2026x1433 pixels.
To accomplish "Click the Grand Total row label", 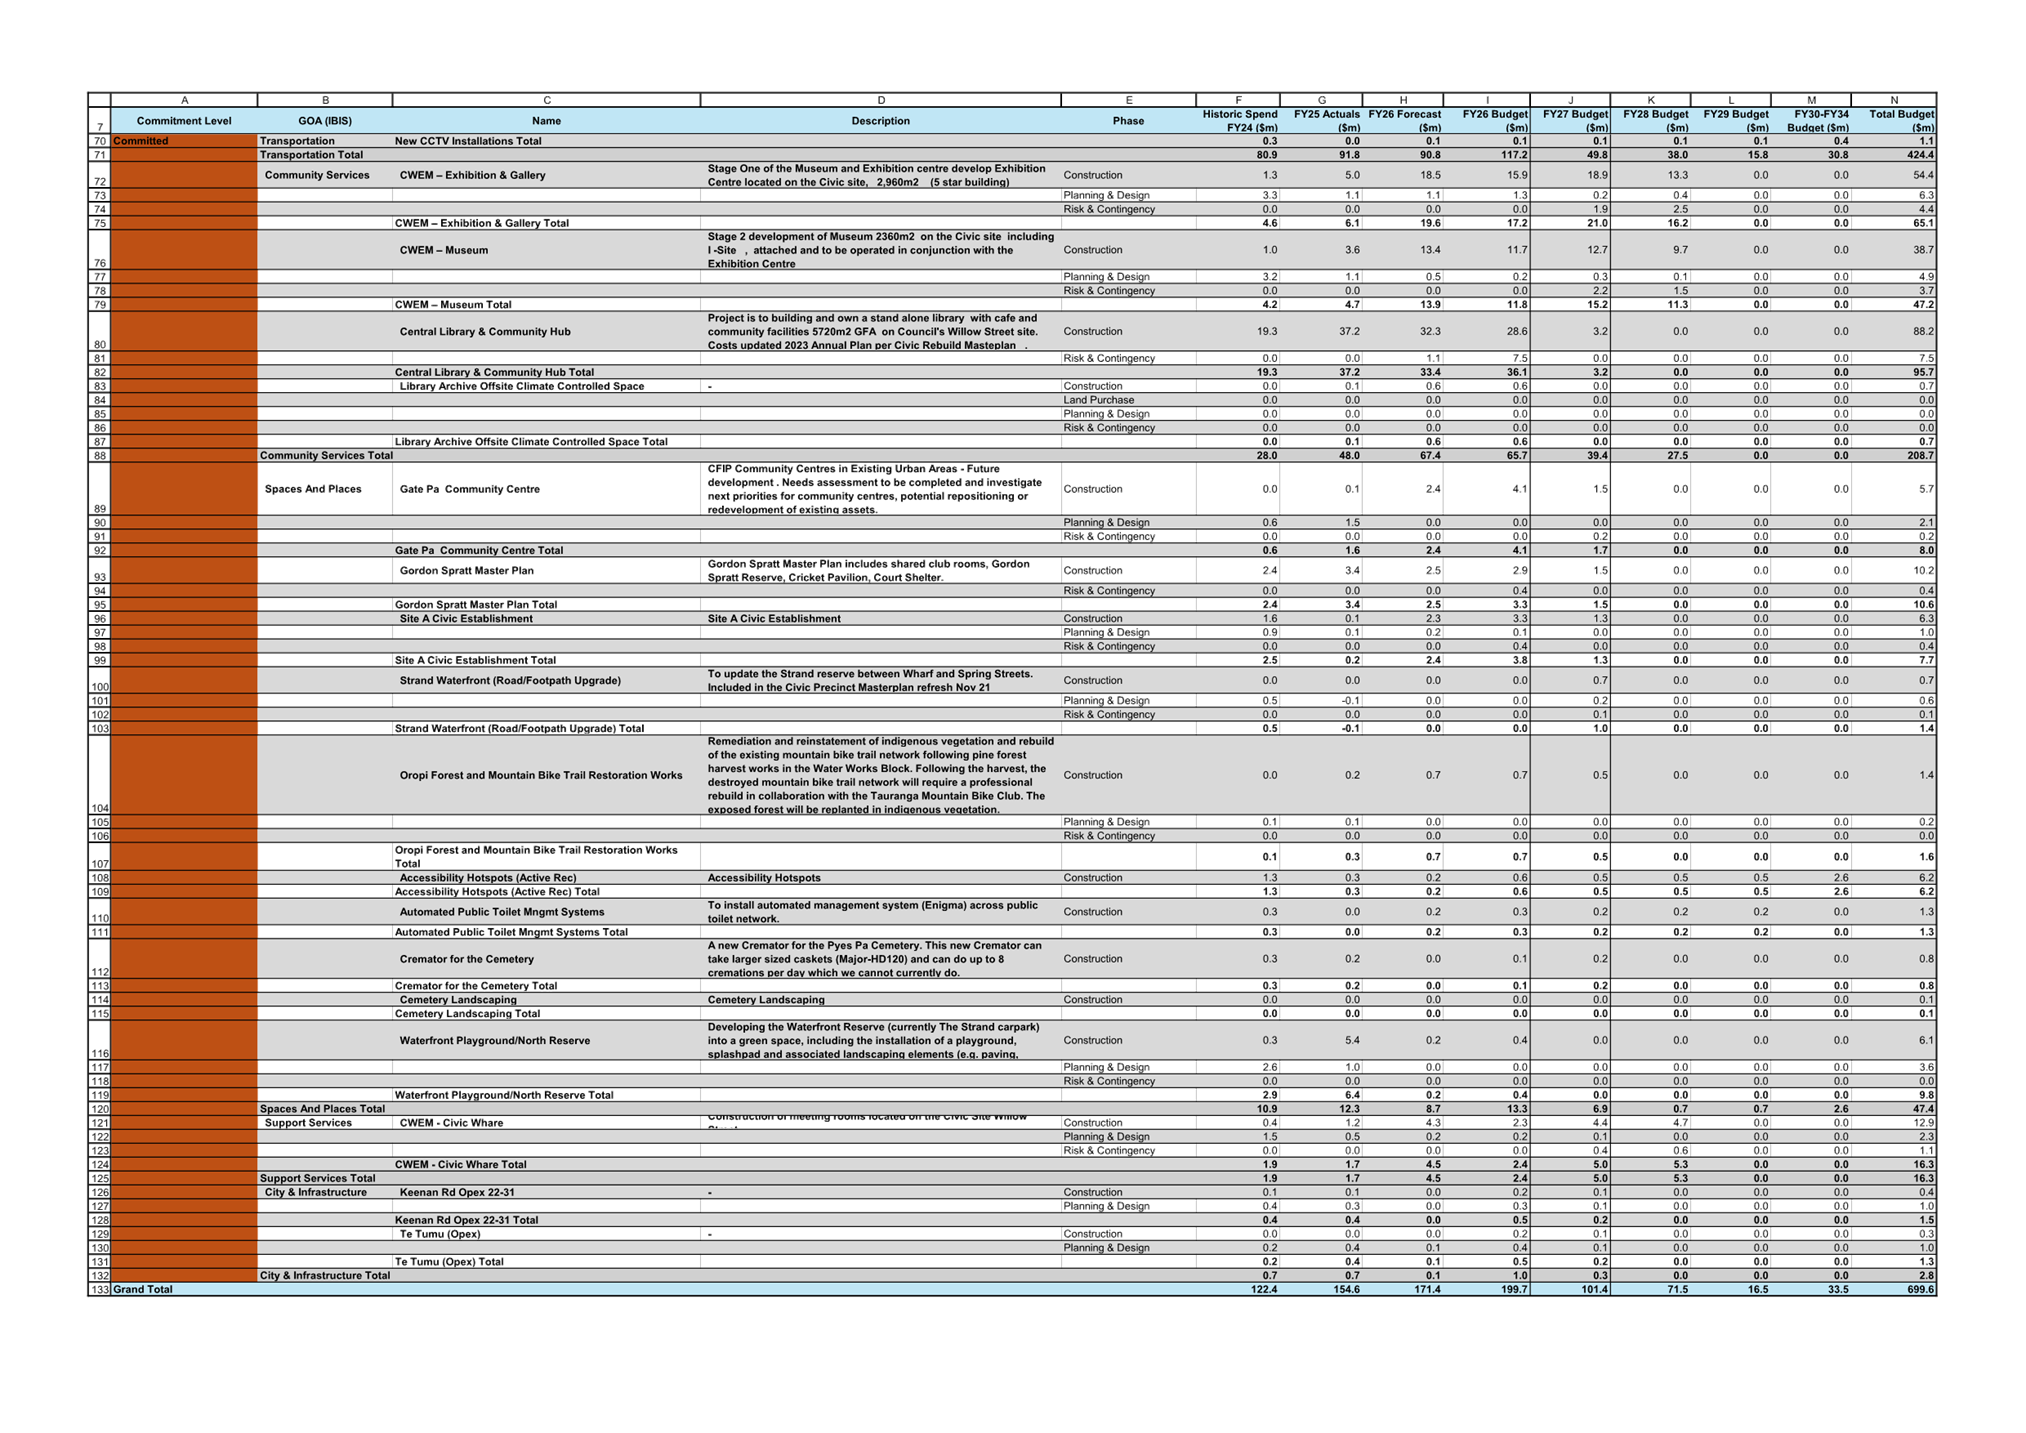I will point(143,1290).
